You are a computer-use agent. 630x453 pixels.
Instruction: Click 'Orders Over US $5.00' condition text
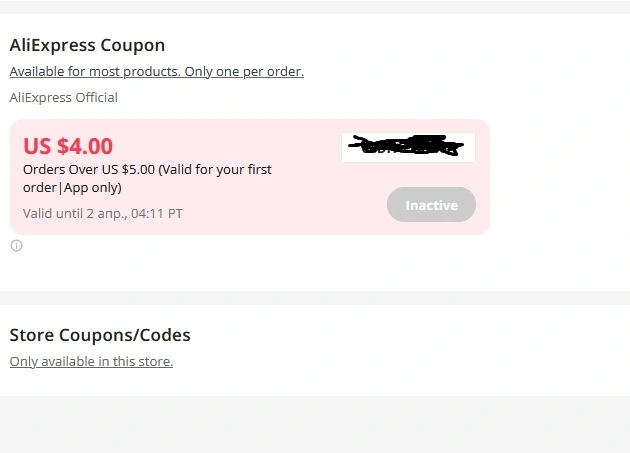tap(89, 170)
